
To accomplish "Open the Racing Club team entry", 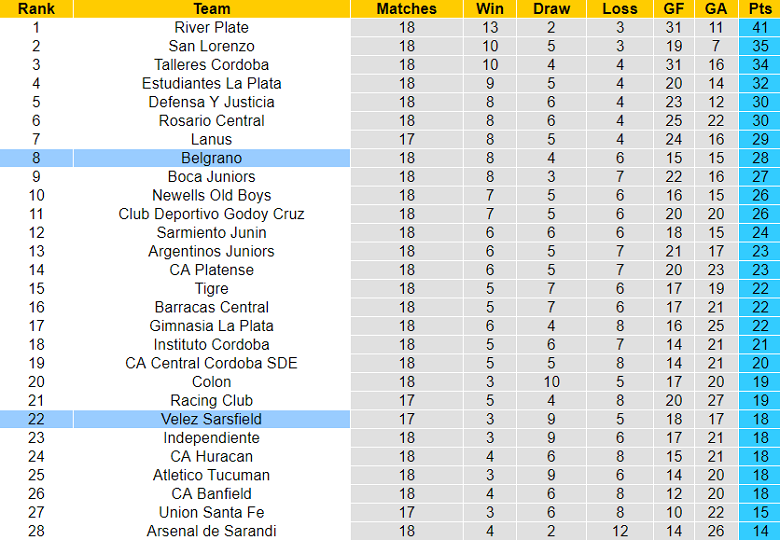I will coord(211,400).
